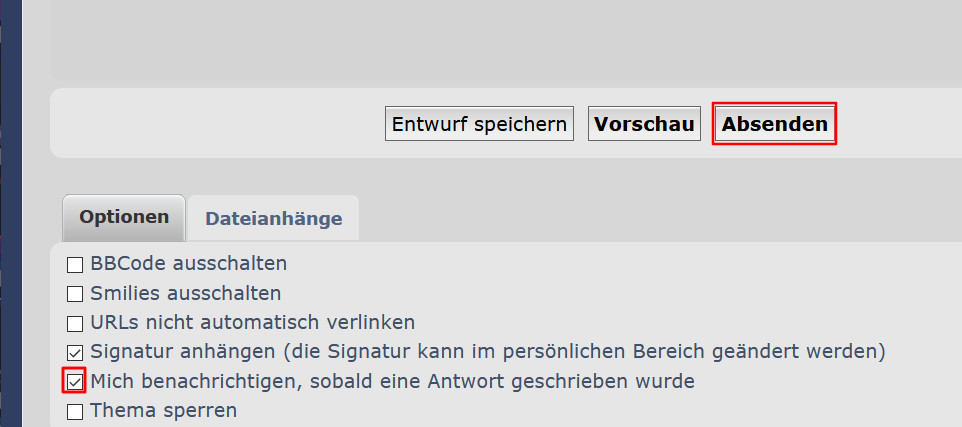This screenshot has width=962, height=427.
Task: Tick the Thema sperren checkbox
Action: pyautogui.click(x=75, y=410)
